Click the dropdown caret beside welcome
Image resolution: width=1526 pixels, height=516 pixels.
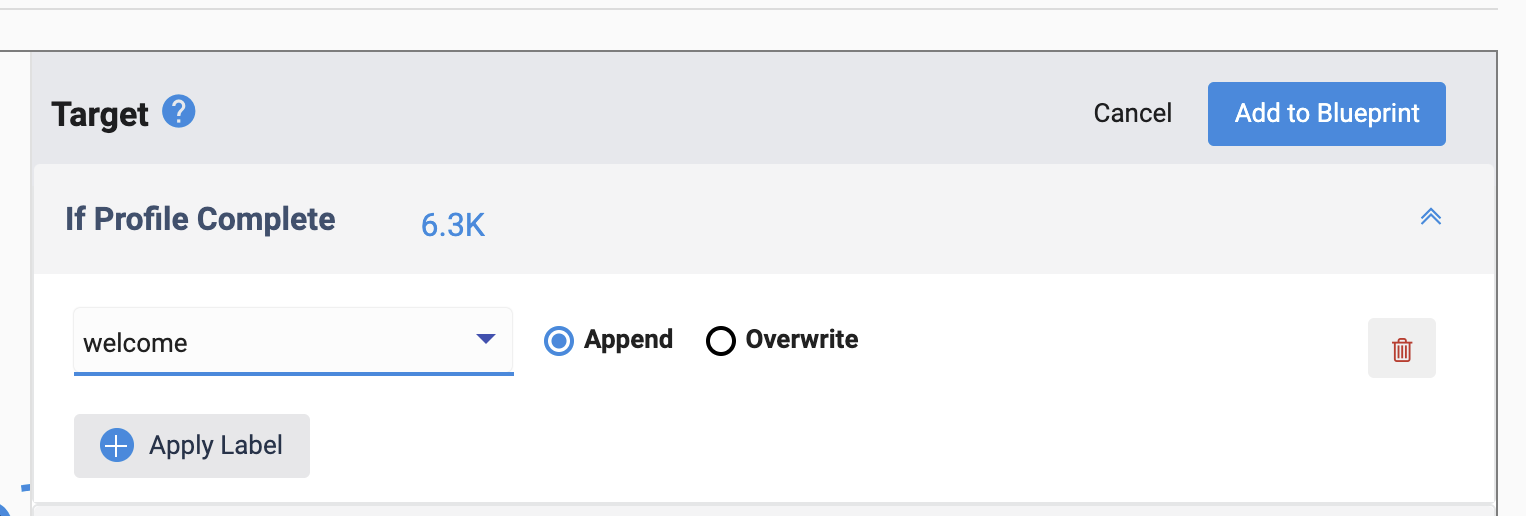(486, 340)
